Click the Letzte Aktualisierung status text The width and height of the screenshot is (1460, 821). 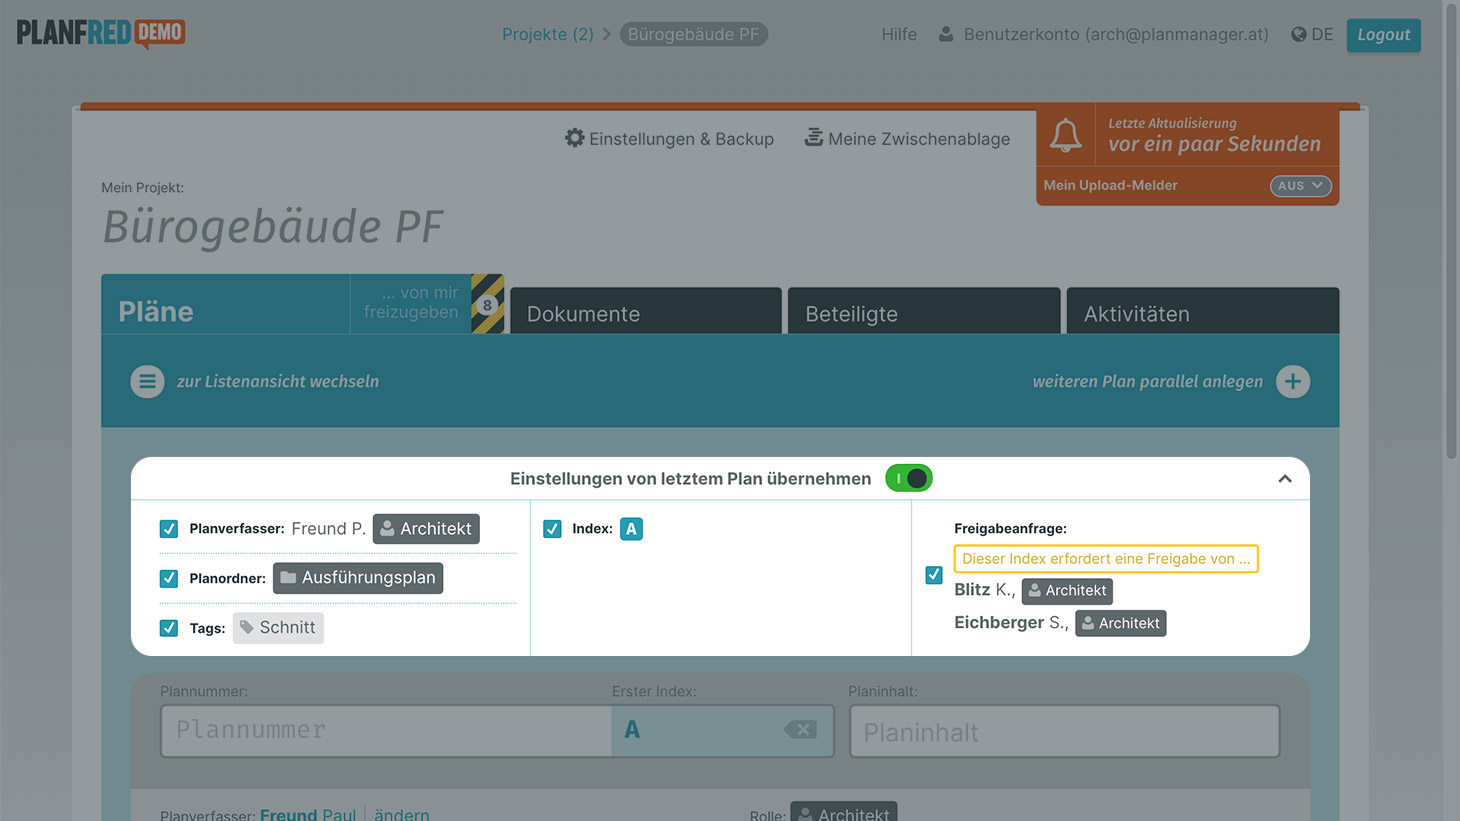pyautogui.click(x=1214, y=135)
